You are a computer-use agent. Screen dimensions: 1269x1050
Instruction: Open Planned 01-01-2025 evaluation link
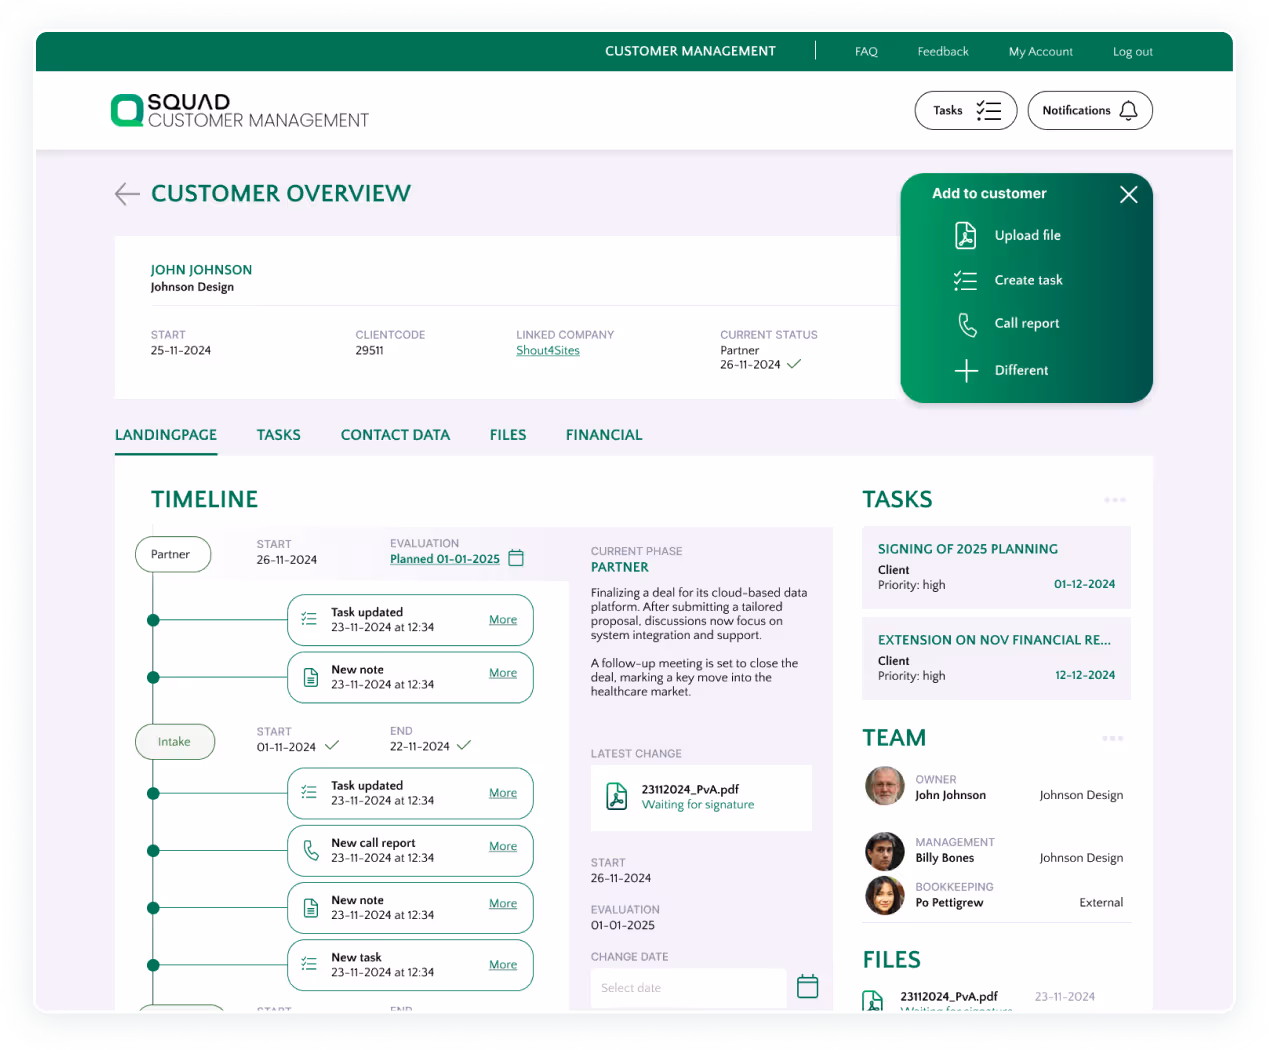coord(444,559)
